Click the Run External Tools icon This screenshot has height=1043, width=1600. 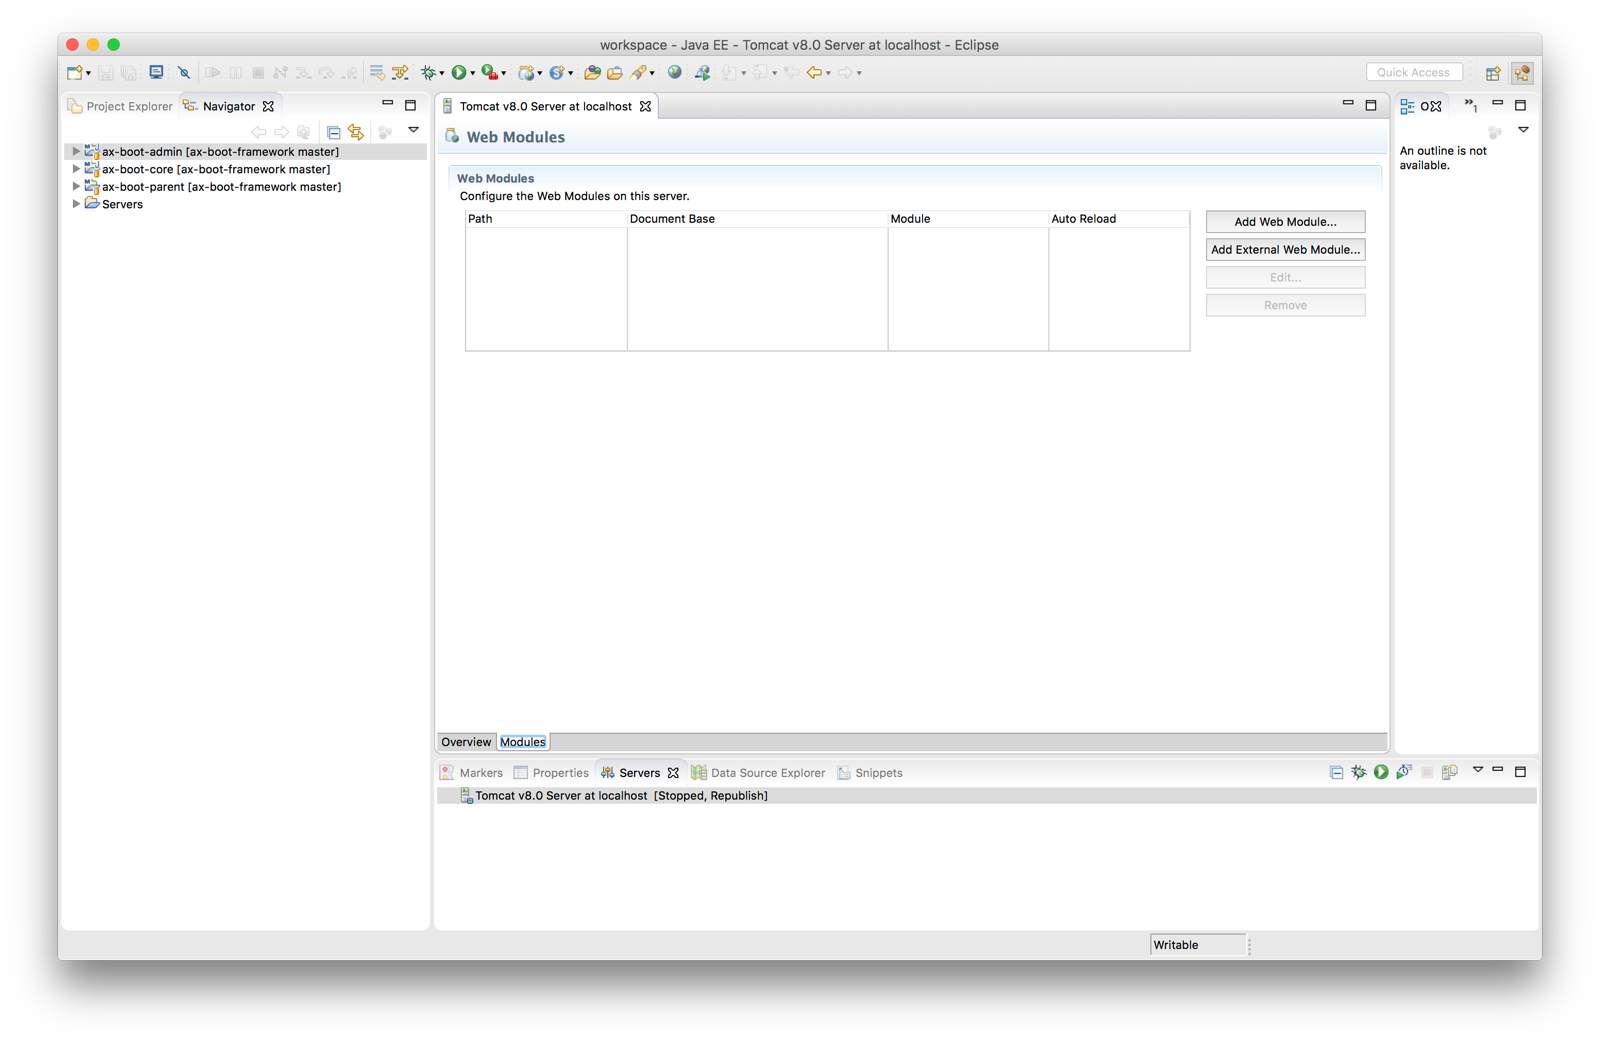489,72
